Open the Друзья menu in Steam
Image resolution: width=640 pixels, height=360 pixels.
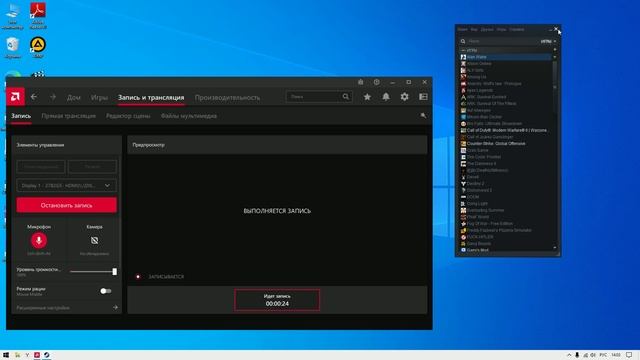[x=487, y=29]
